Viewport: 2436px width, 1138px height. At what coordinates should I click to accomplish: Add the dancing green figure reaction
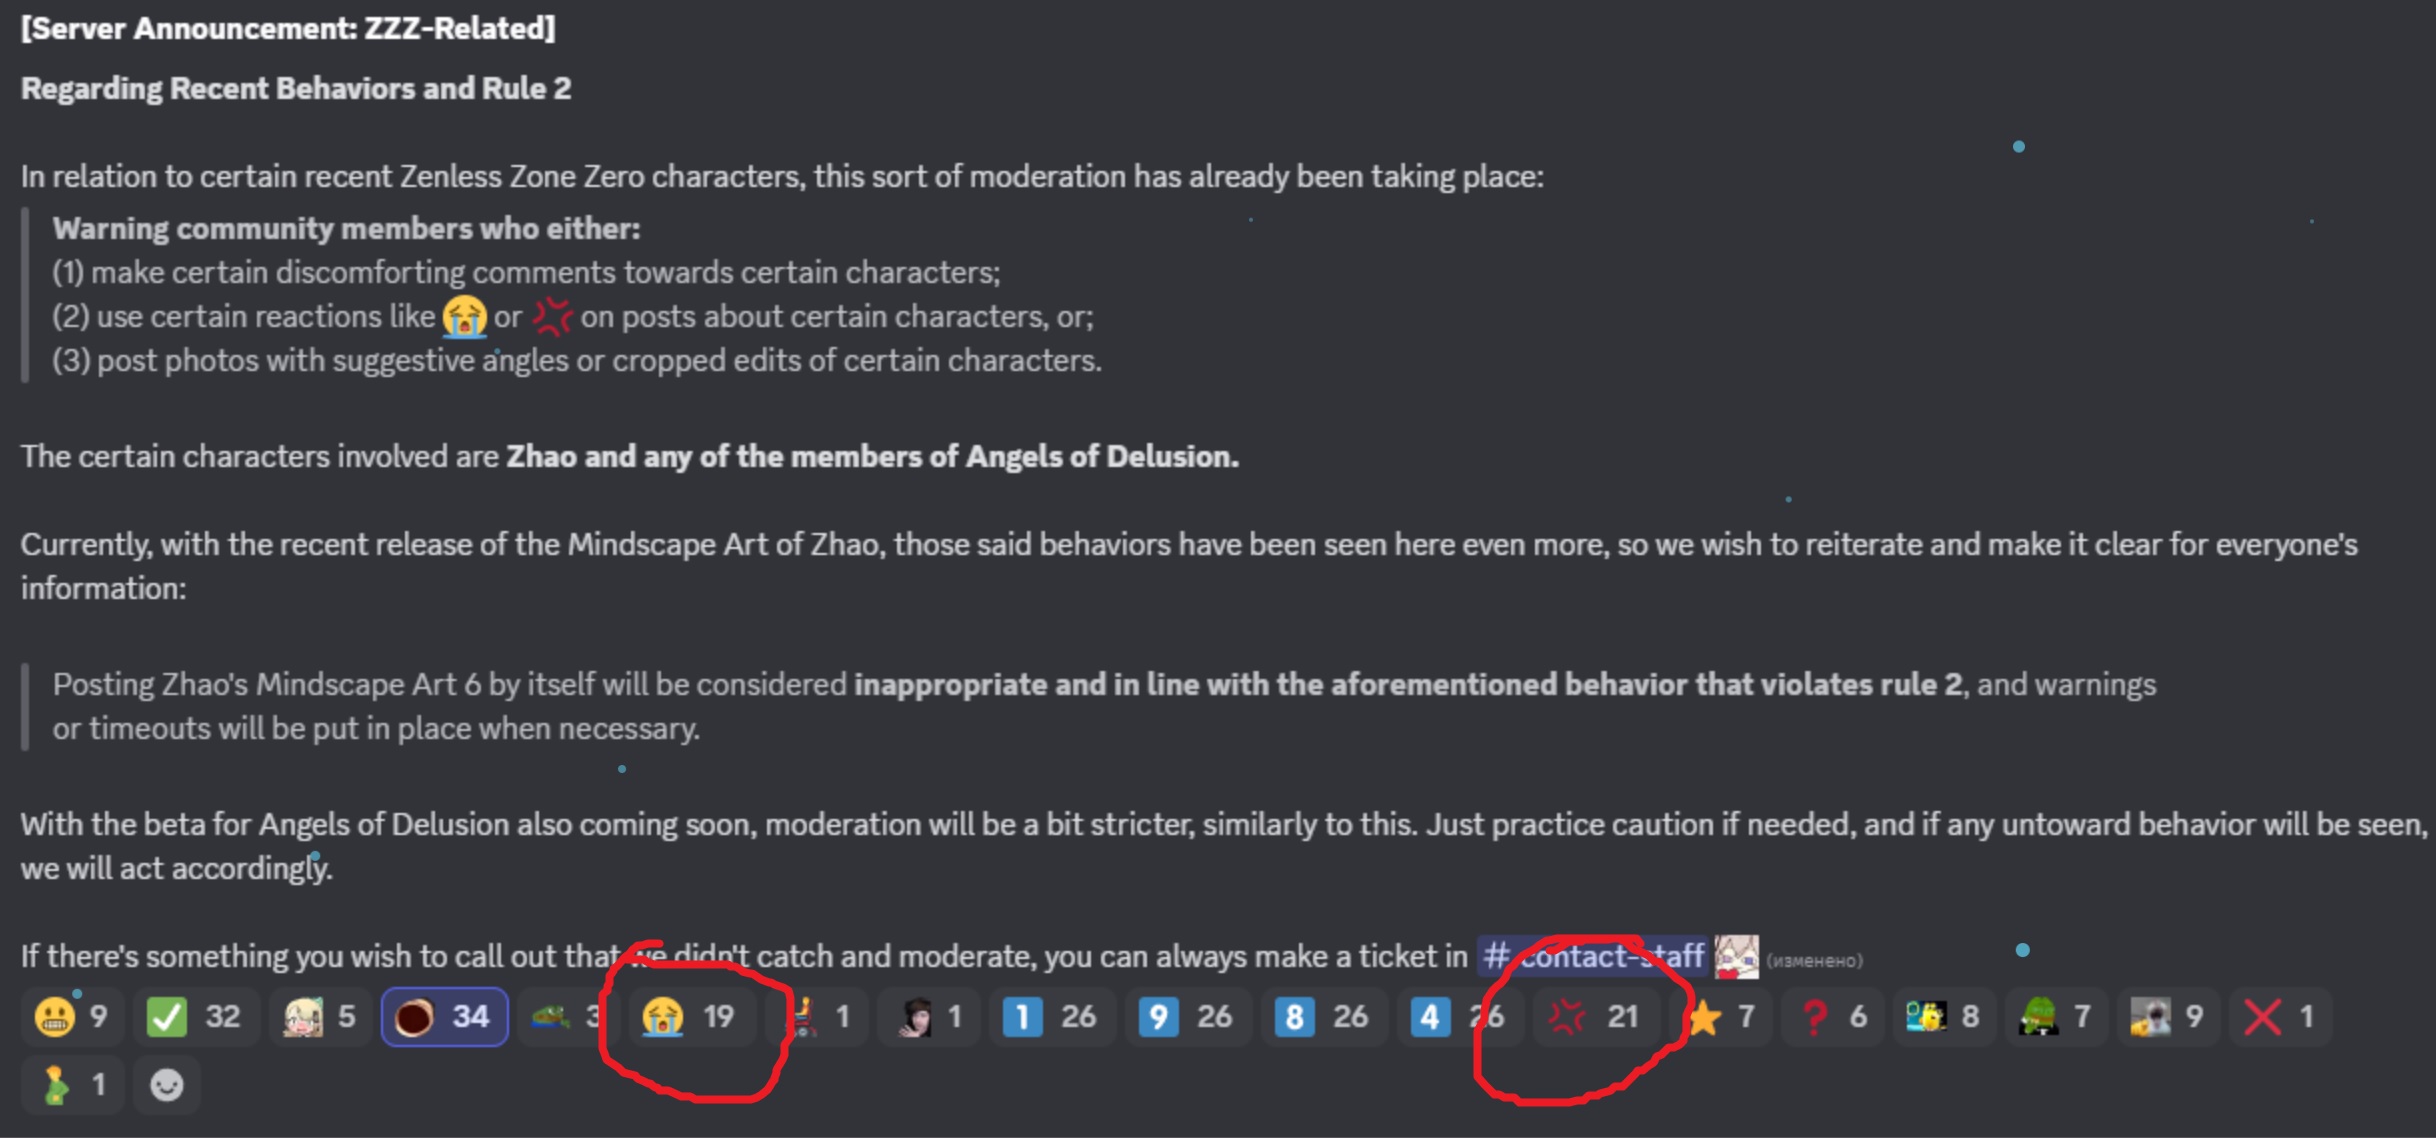point(72,1085)
